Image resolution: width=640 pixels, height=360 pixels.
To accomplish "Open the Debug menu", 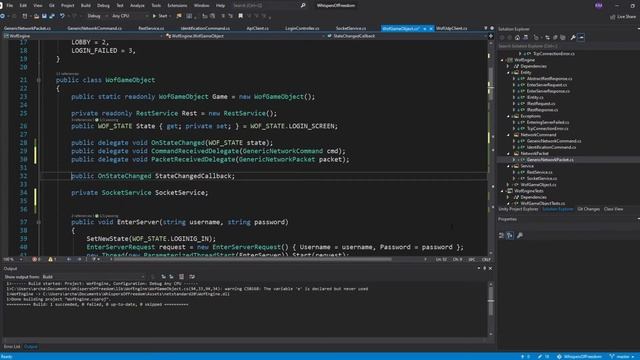I will 103,6.
